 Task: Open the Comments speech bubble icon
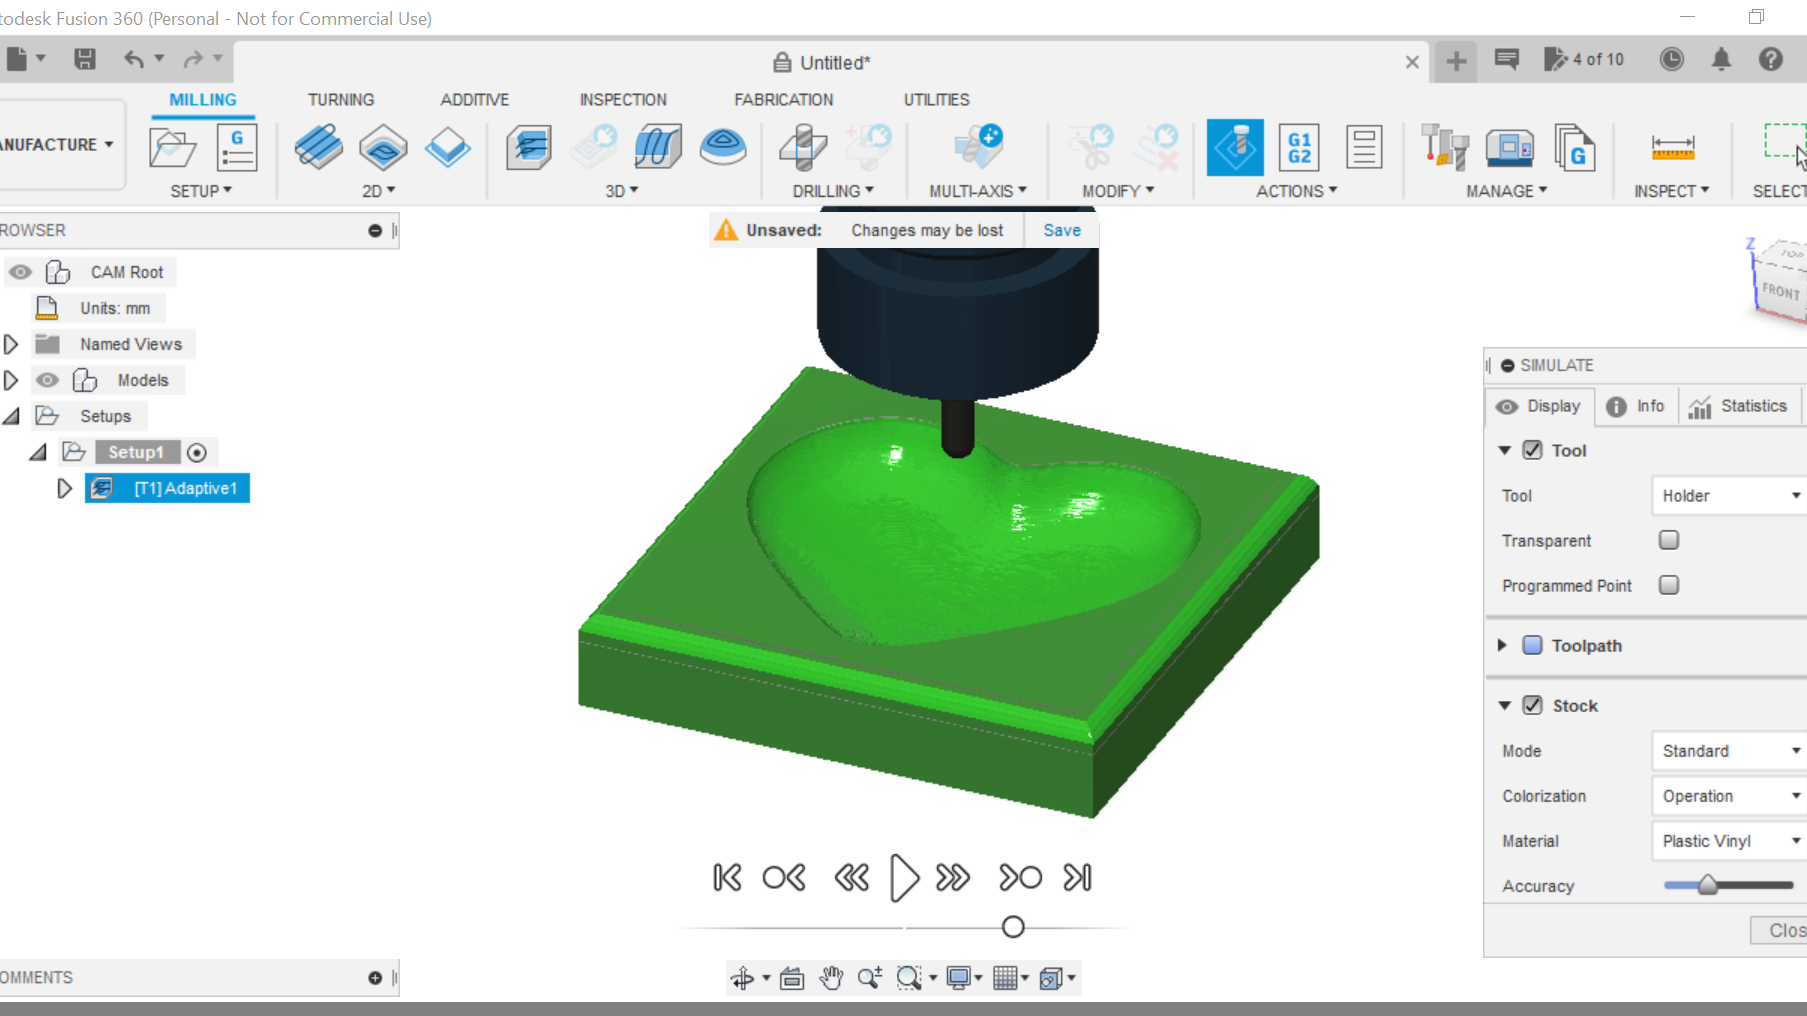tap(1506, 59)
